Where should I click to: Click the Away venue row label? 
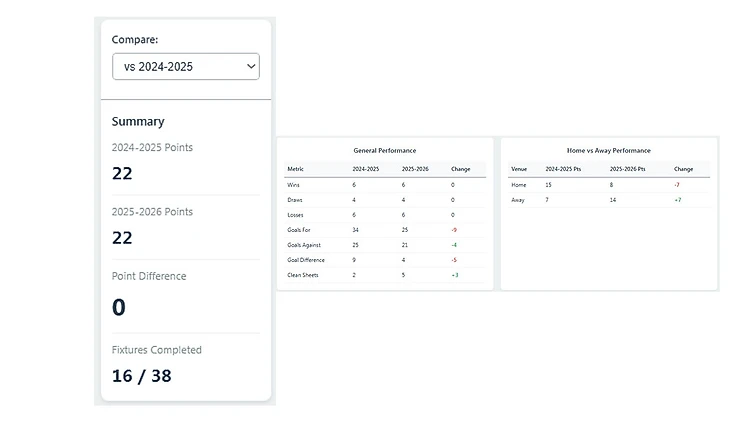point(518,200)
